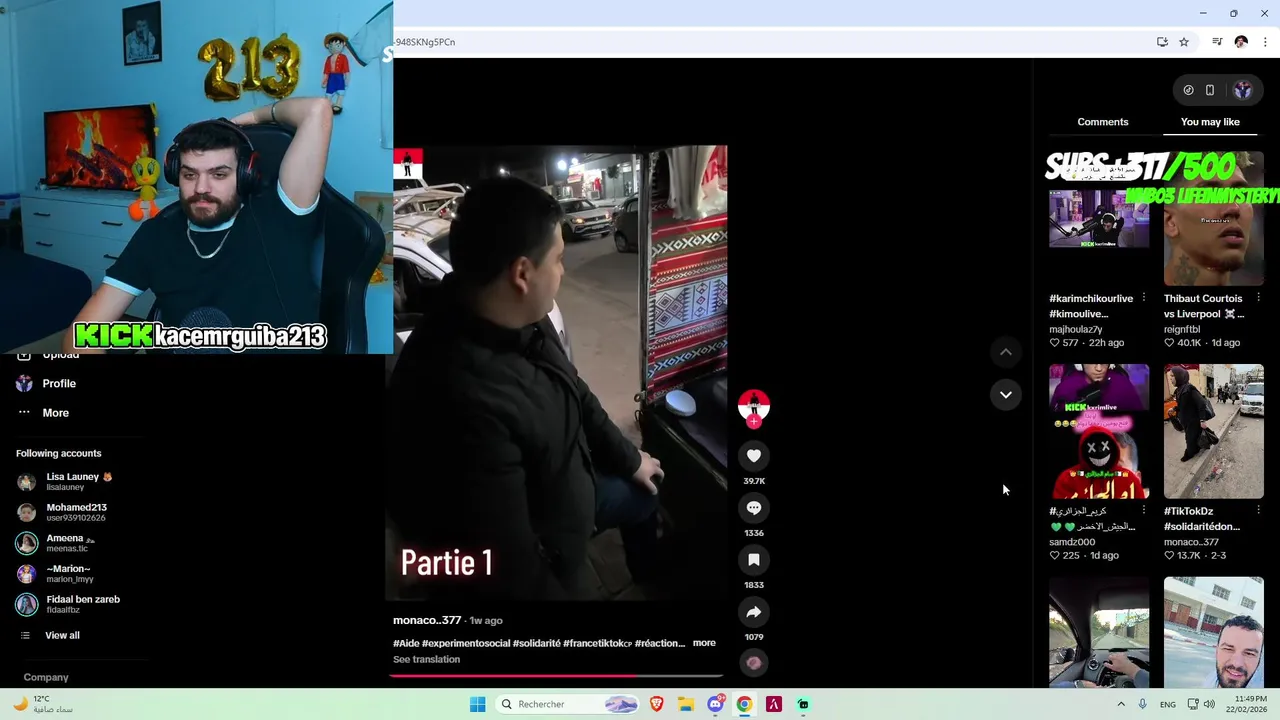Click the #Aide hashtag in the caption
Screen dimensions: 1280x720
tap(406, 643)
